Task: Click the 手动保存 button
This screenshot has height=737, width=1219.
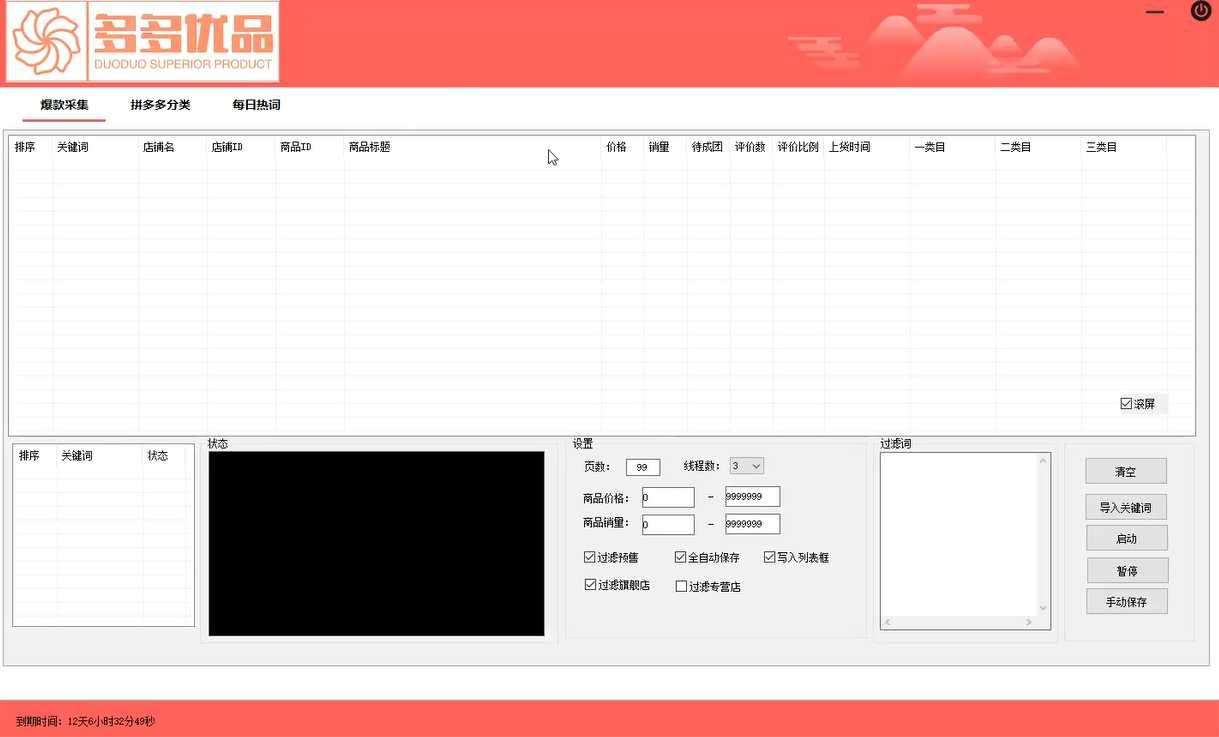Action: point(1127,602)
